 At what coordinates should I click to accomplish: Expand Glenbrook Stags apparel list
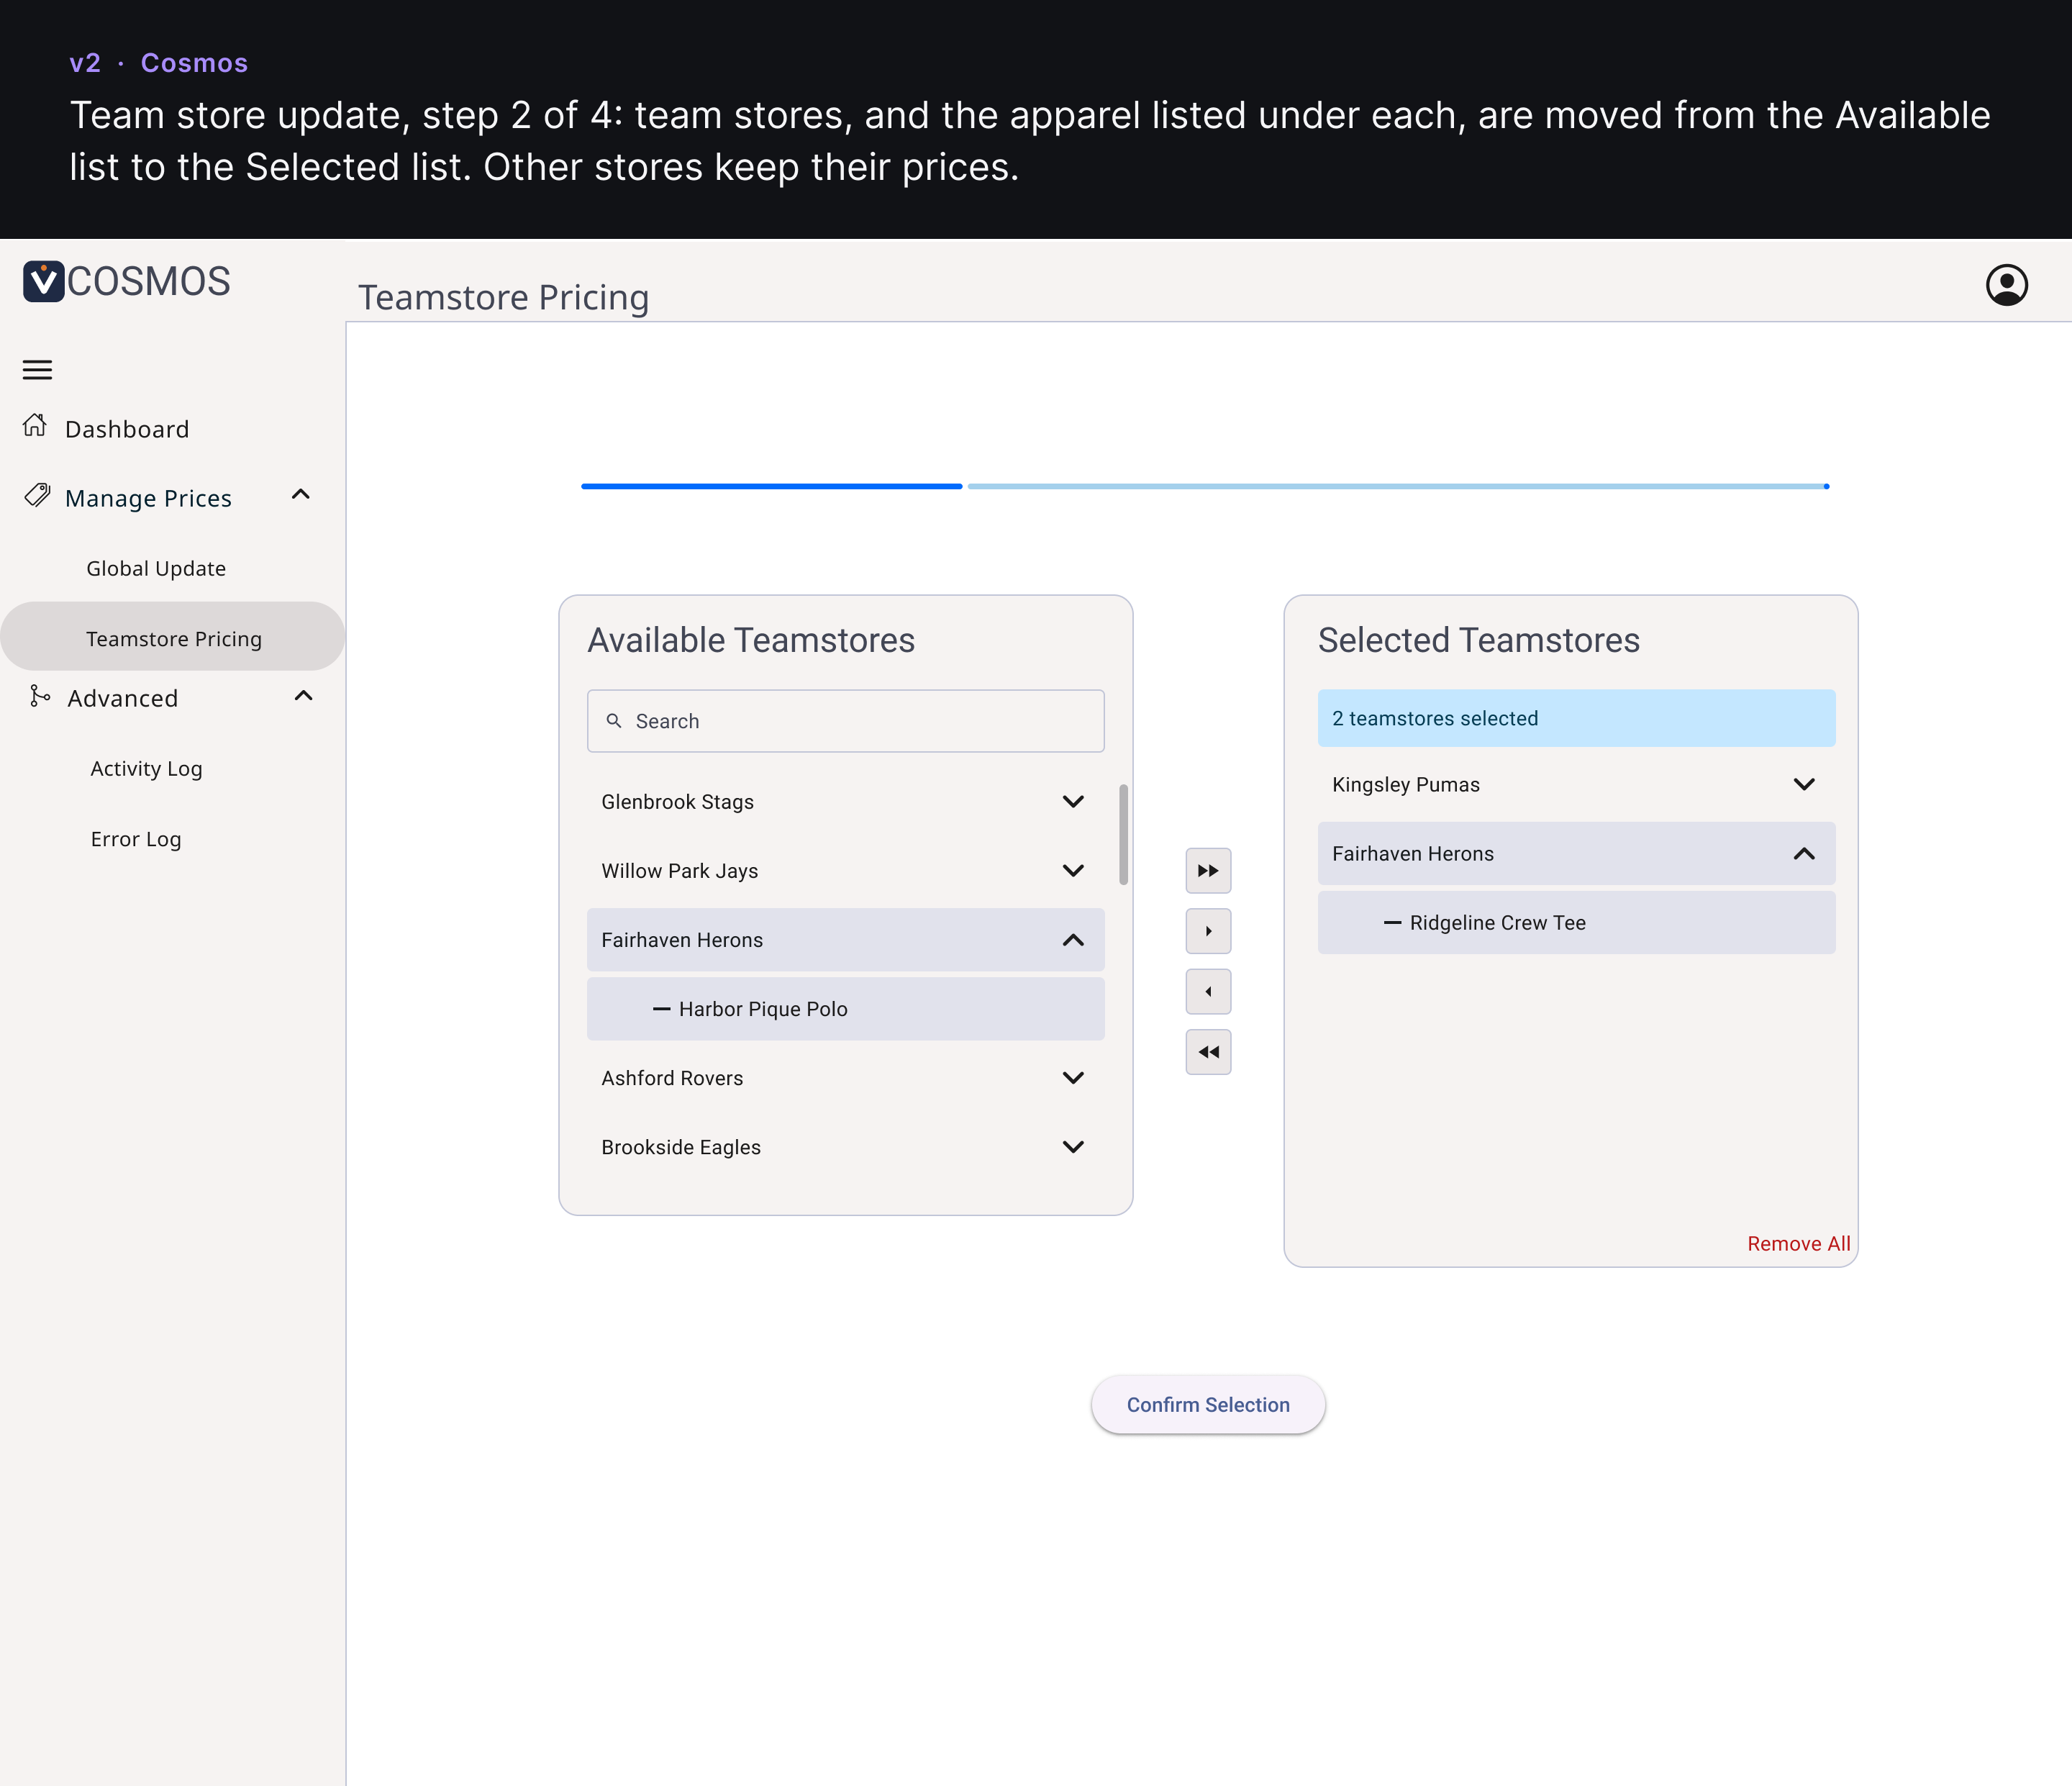pos(1073,802)
